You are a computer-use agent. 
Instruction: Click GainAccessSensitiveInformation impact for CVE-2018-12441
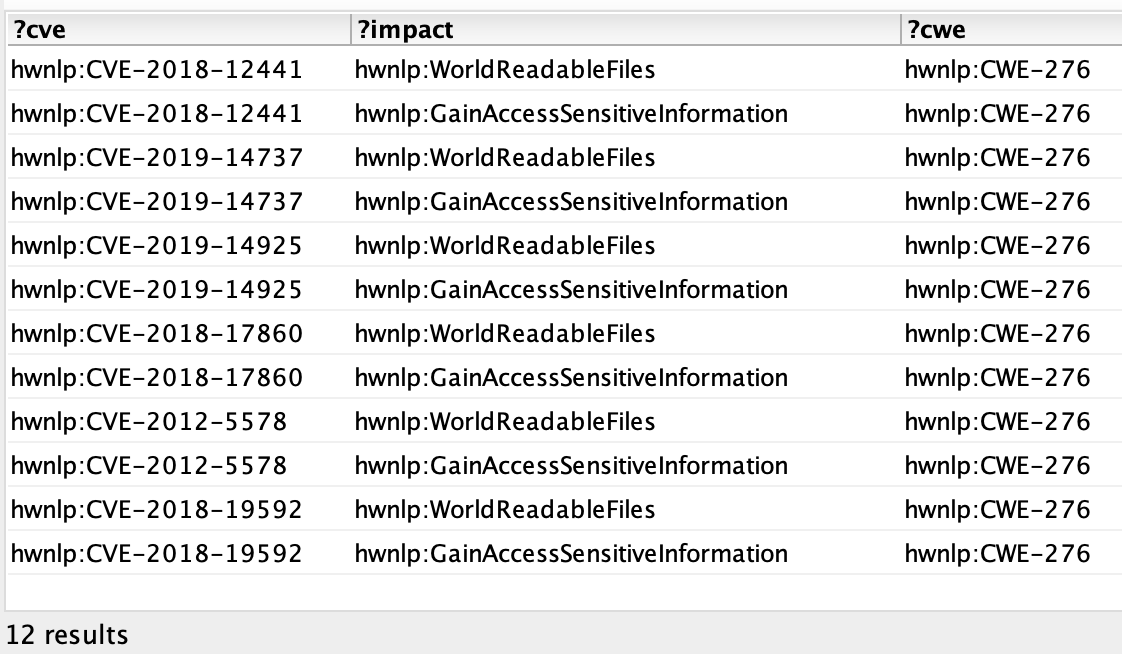571,114
